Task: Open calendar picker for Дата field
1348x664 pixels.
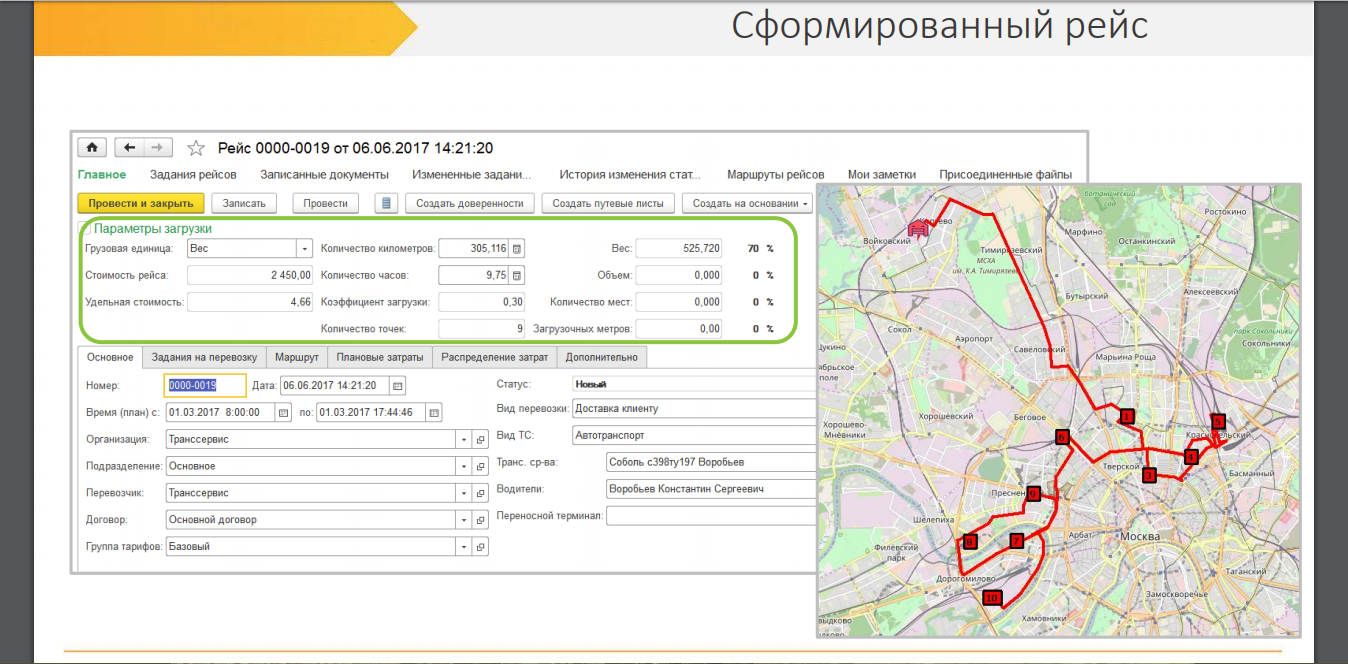Action: pos(398,385)
